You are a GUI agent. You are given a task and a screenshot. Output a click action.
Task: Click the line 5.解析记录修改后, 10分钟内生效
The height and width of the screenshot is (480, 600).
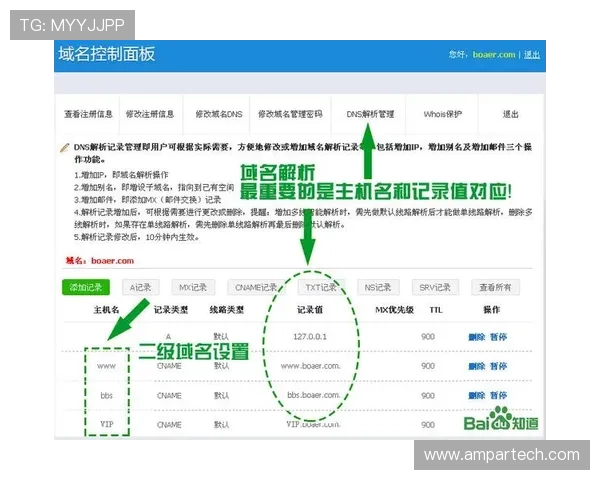click(x=137, y=237)
